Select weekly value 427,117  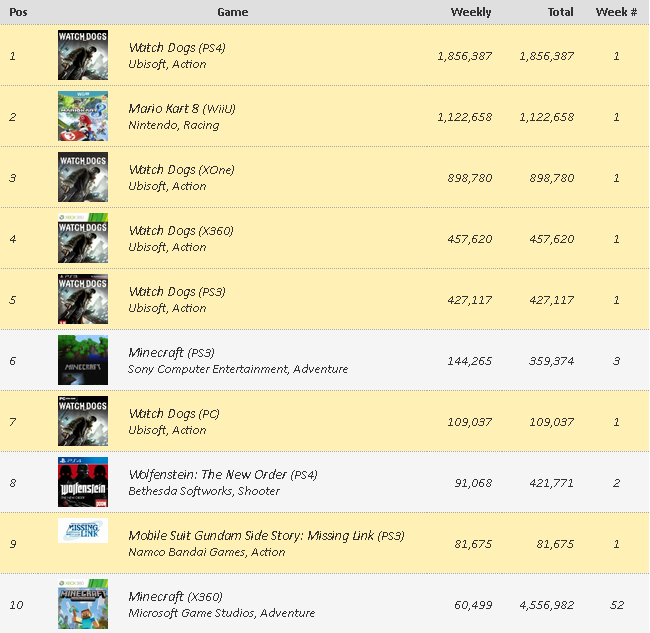[x=470, y=300]
